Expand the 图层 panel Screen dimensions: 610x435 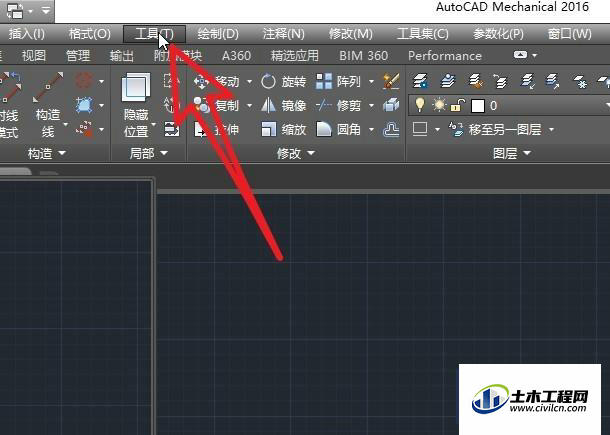pyautogui.click(x=511, y=153)
